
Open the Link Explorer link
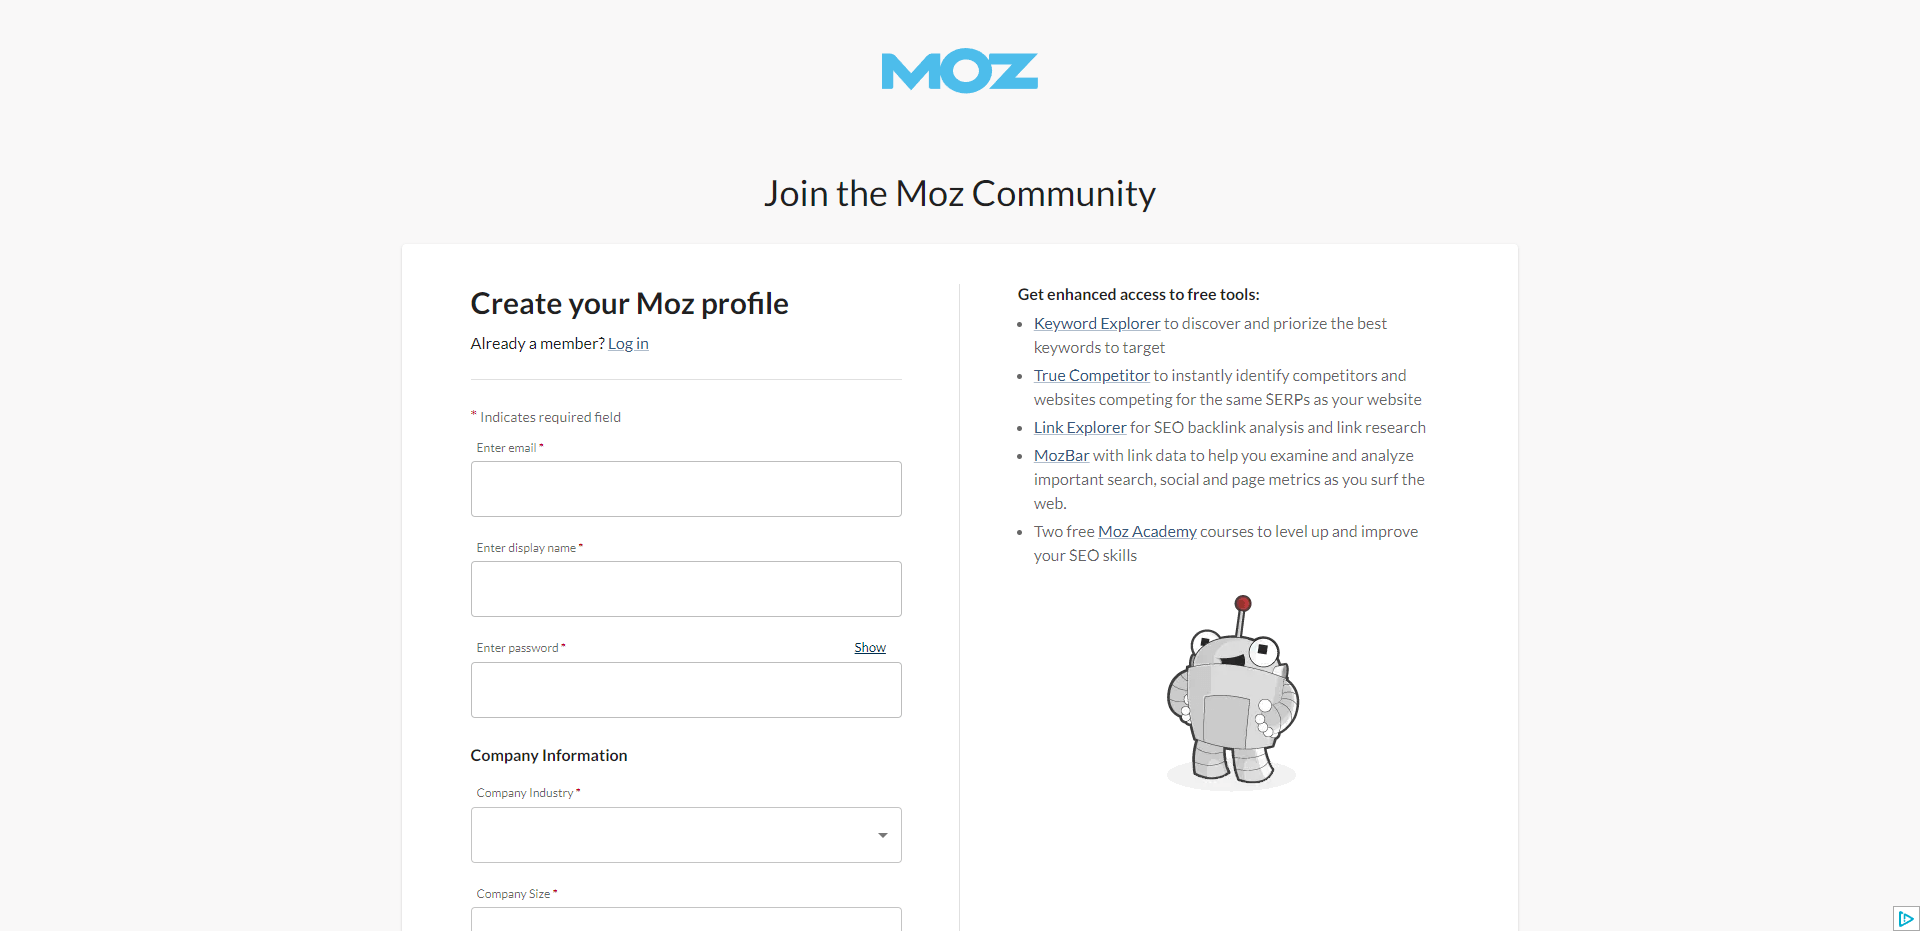pyautogui.click(x=1079, y=427)
